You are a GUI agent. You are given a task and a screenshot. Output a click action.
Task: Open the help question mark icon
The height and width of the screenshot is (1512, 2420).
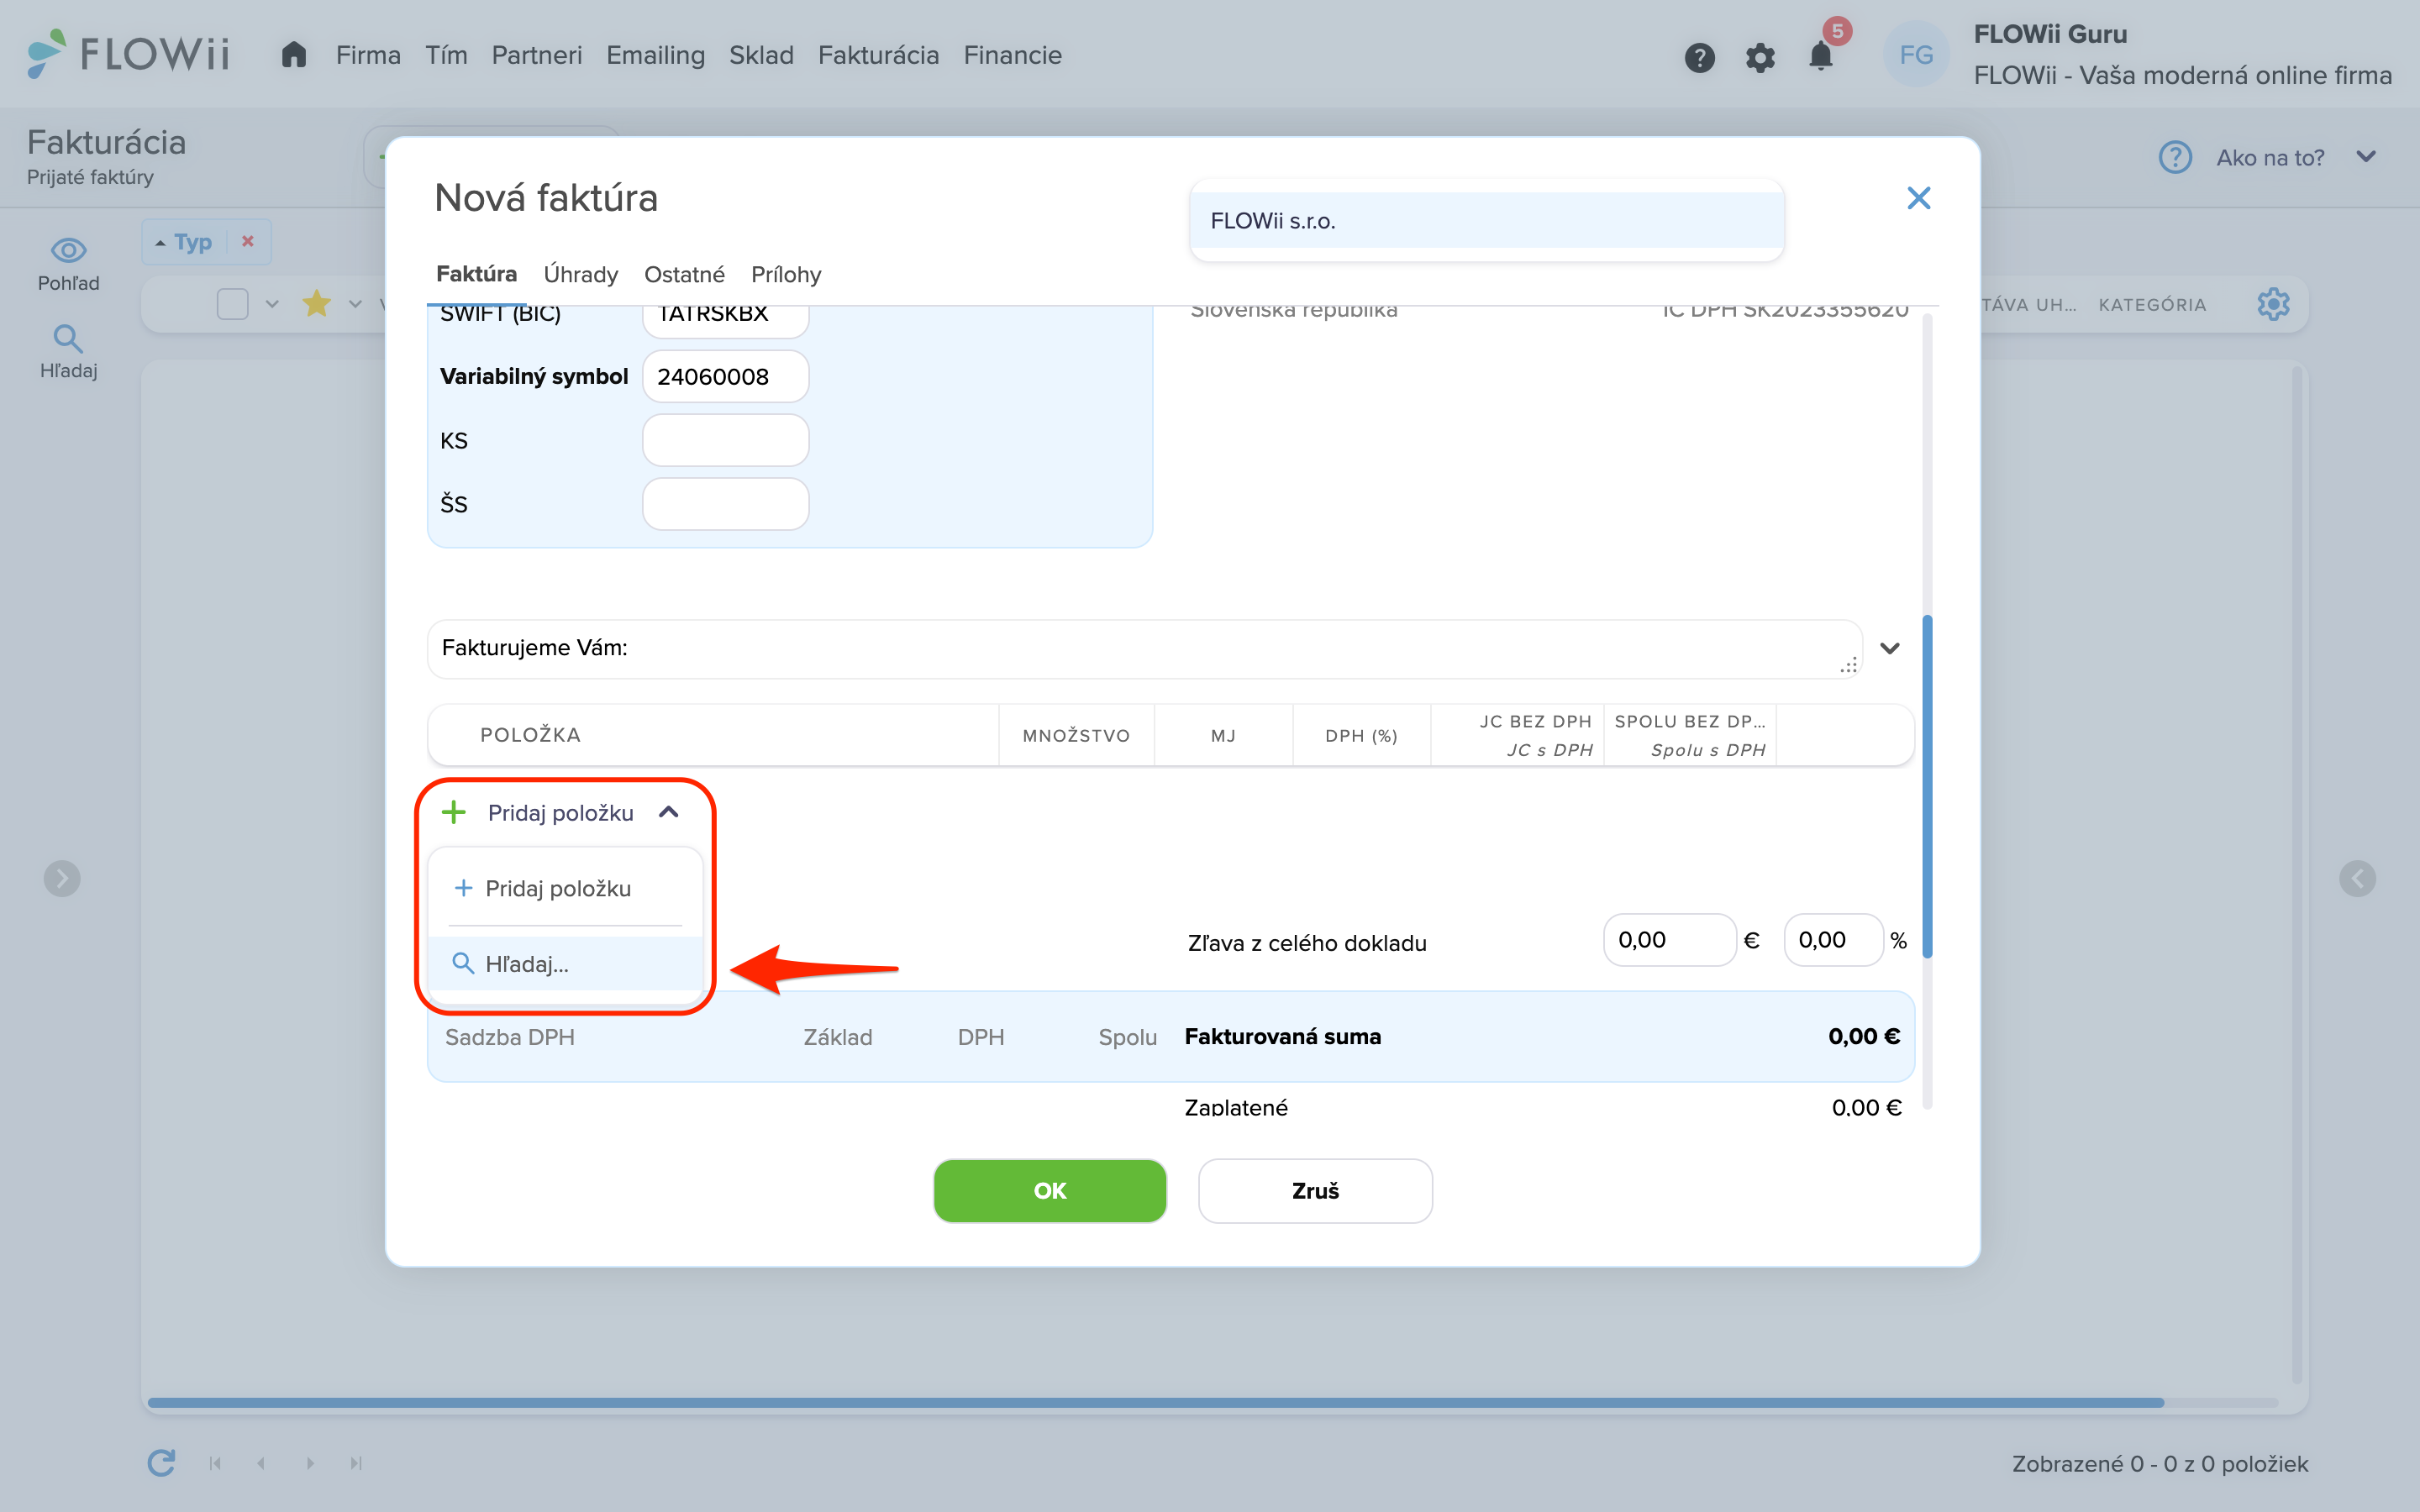tap(1699, 57)
